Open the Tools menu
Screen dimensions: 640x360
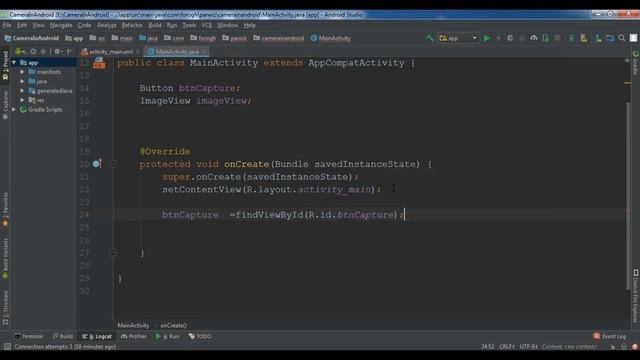189,25
